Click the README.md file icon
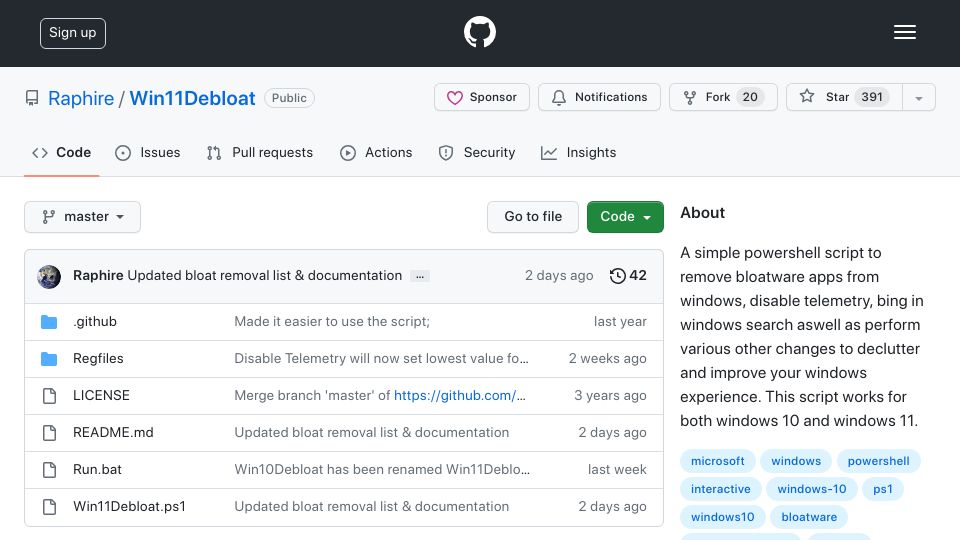960x540 pixels. (x=49, y=433)
